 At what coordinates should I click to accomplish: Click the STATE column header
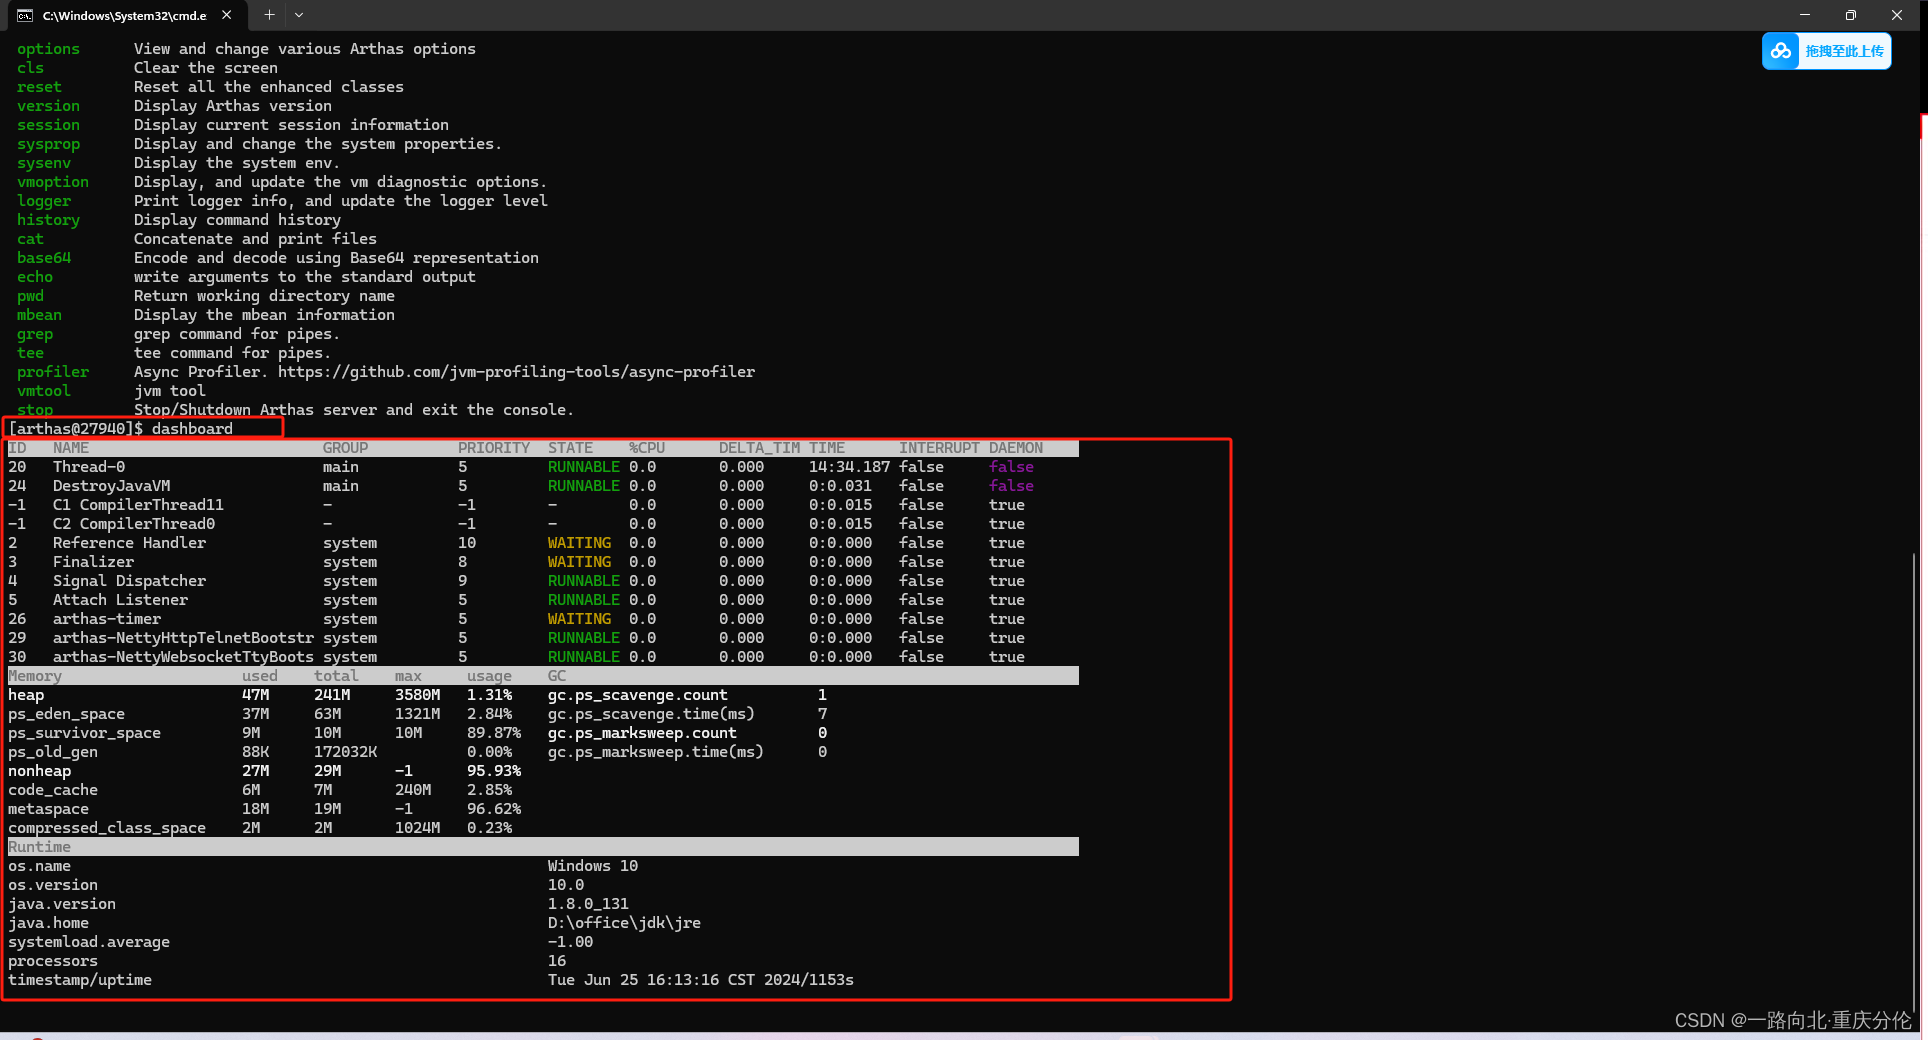click(570, 448)
